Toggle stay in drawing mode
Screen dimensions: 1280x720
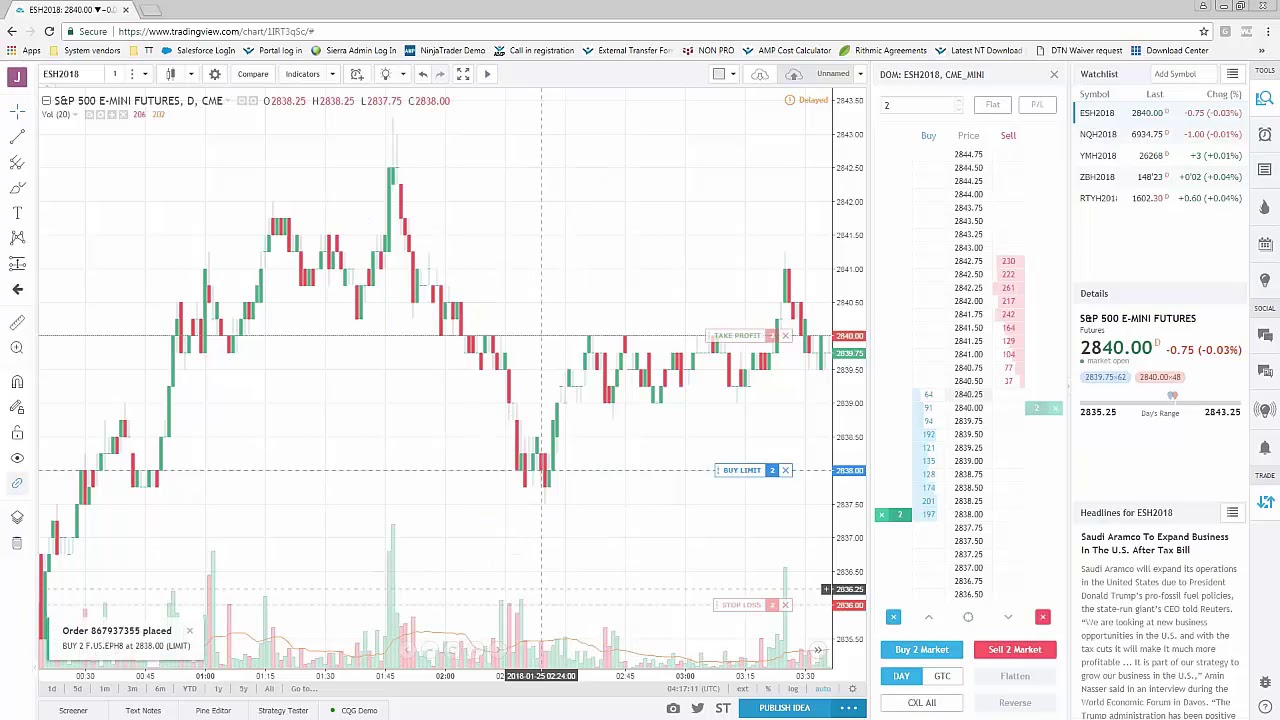[x=17, y=408]
